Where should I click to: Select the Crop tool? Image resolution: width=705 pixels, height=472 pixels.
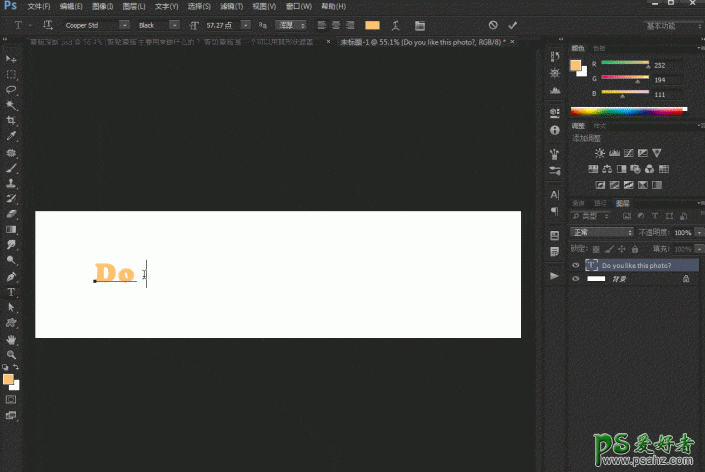11,120
